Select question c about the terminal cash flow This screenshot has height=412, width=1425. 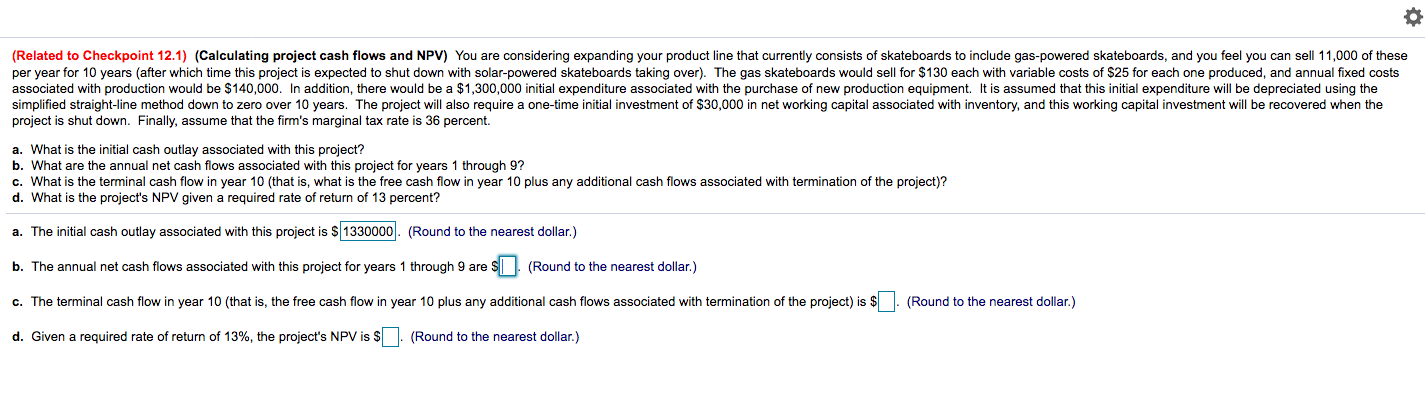[x=480, y=182]
